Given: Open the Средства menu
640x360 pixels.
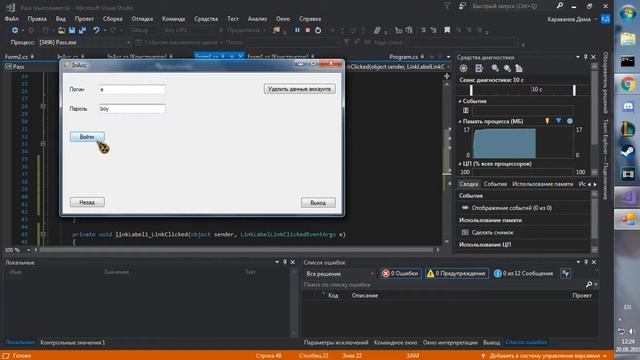Looking at the screenshot, I should pos(206,19).
